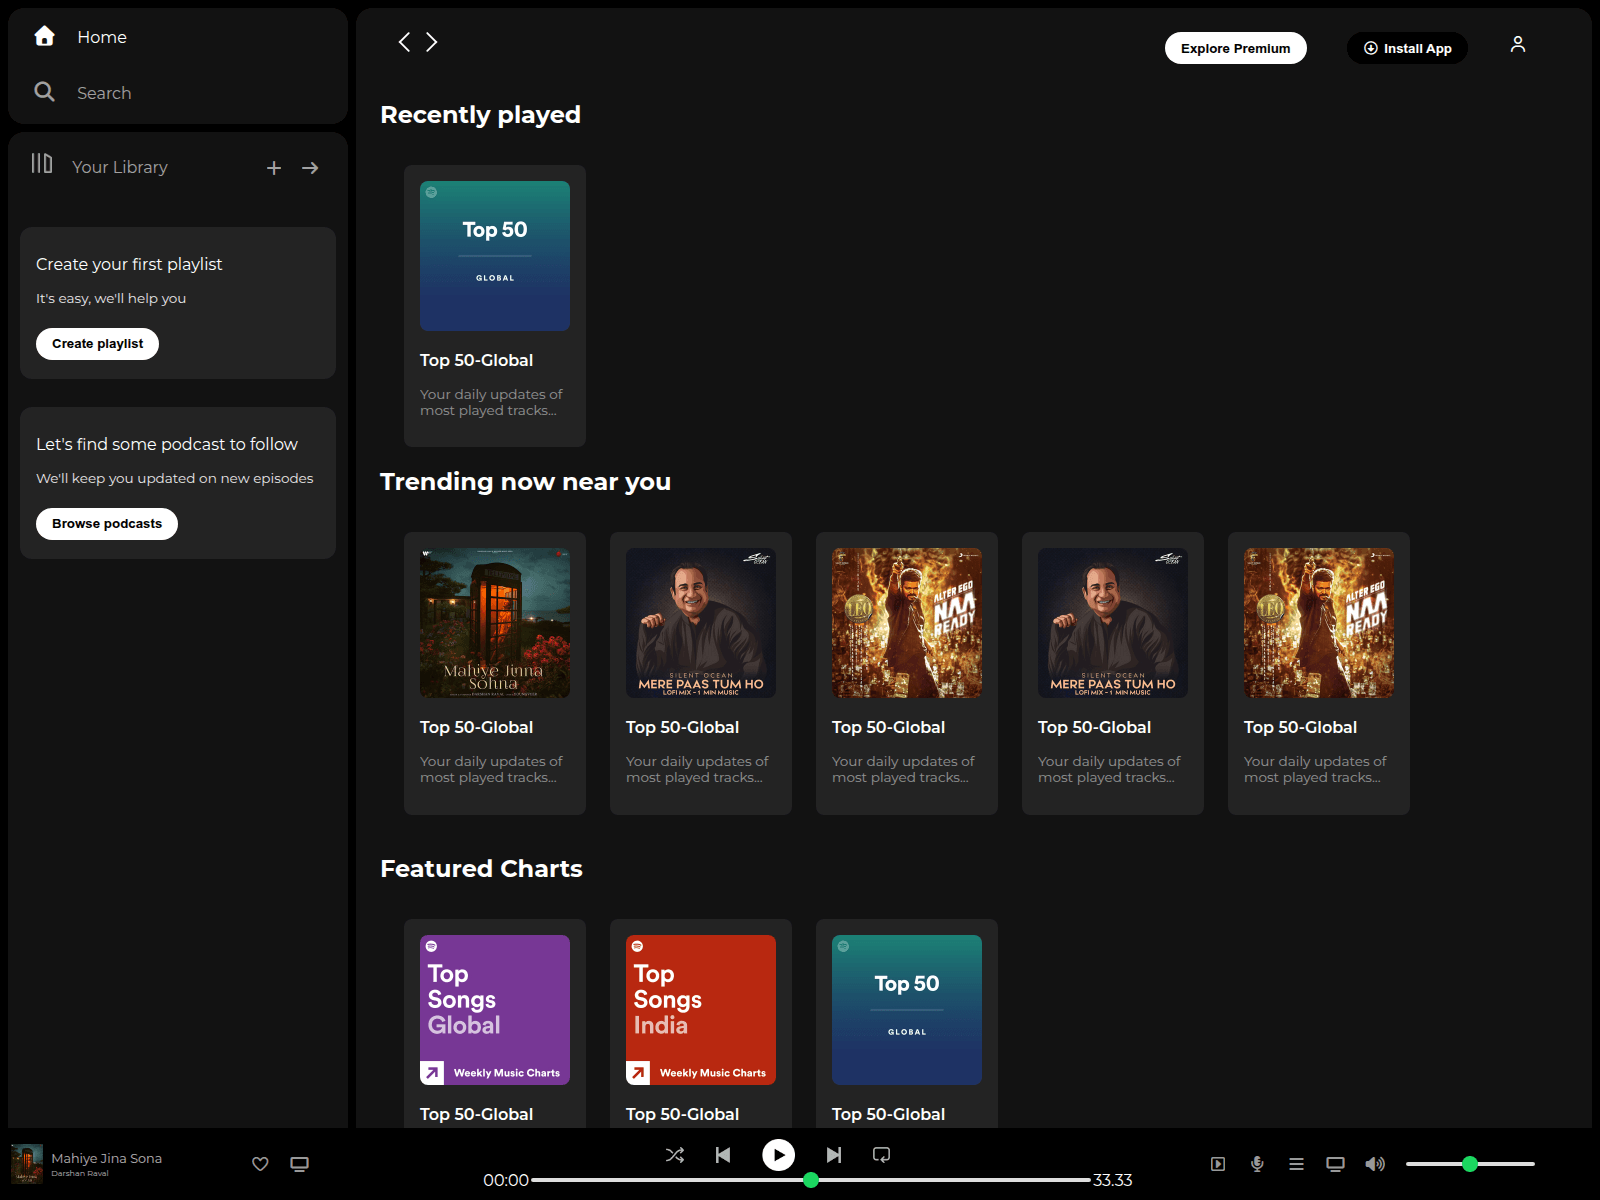Click total duration 33.33
This screenshot has width=1600, height=1200.
coord(1113,1180)
